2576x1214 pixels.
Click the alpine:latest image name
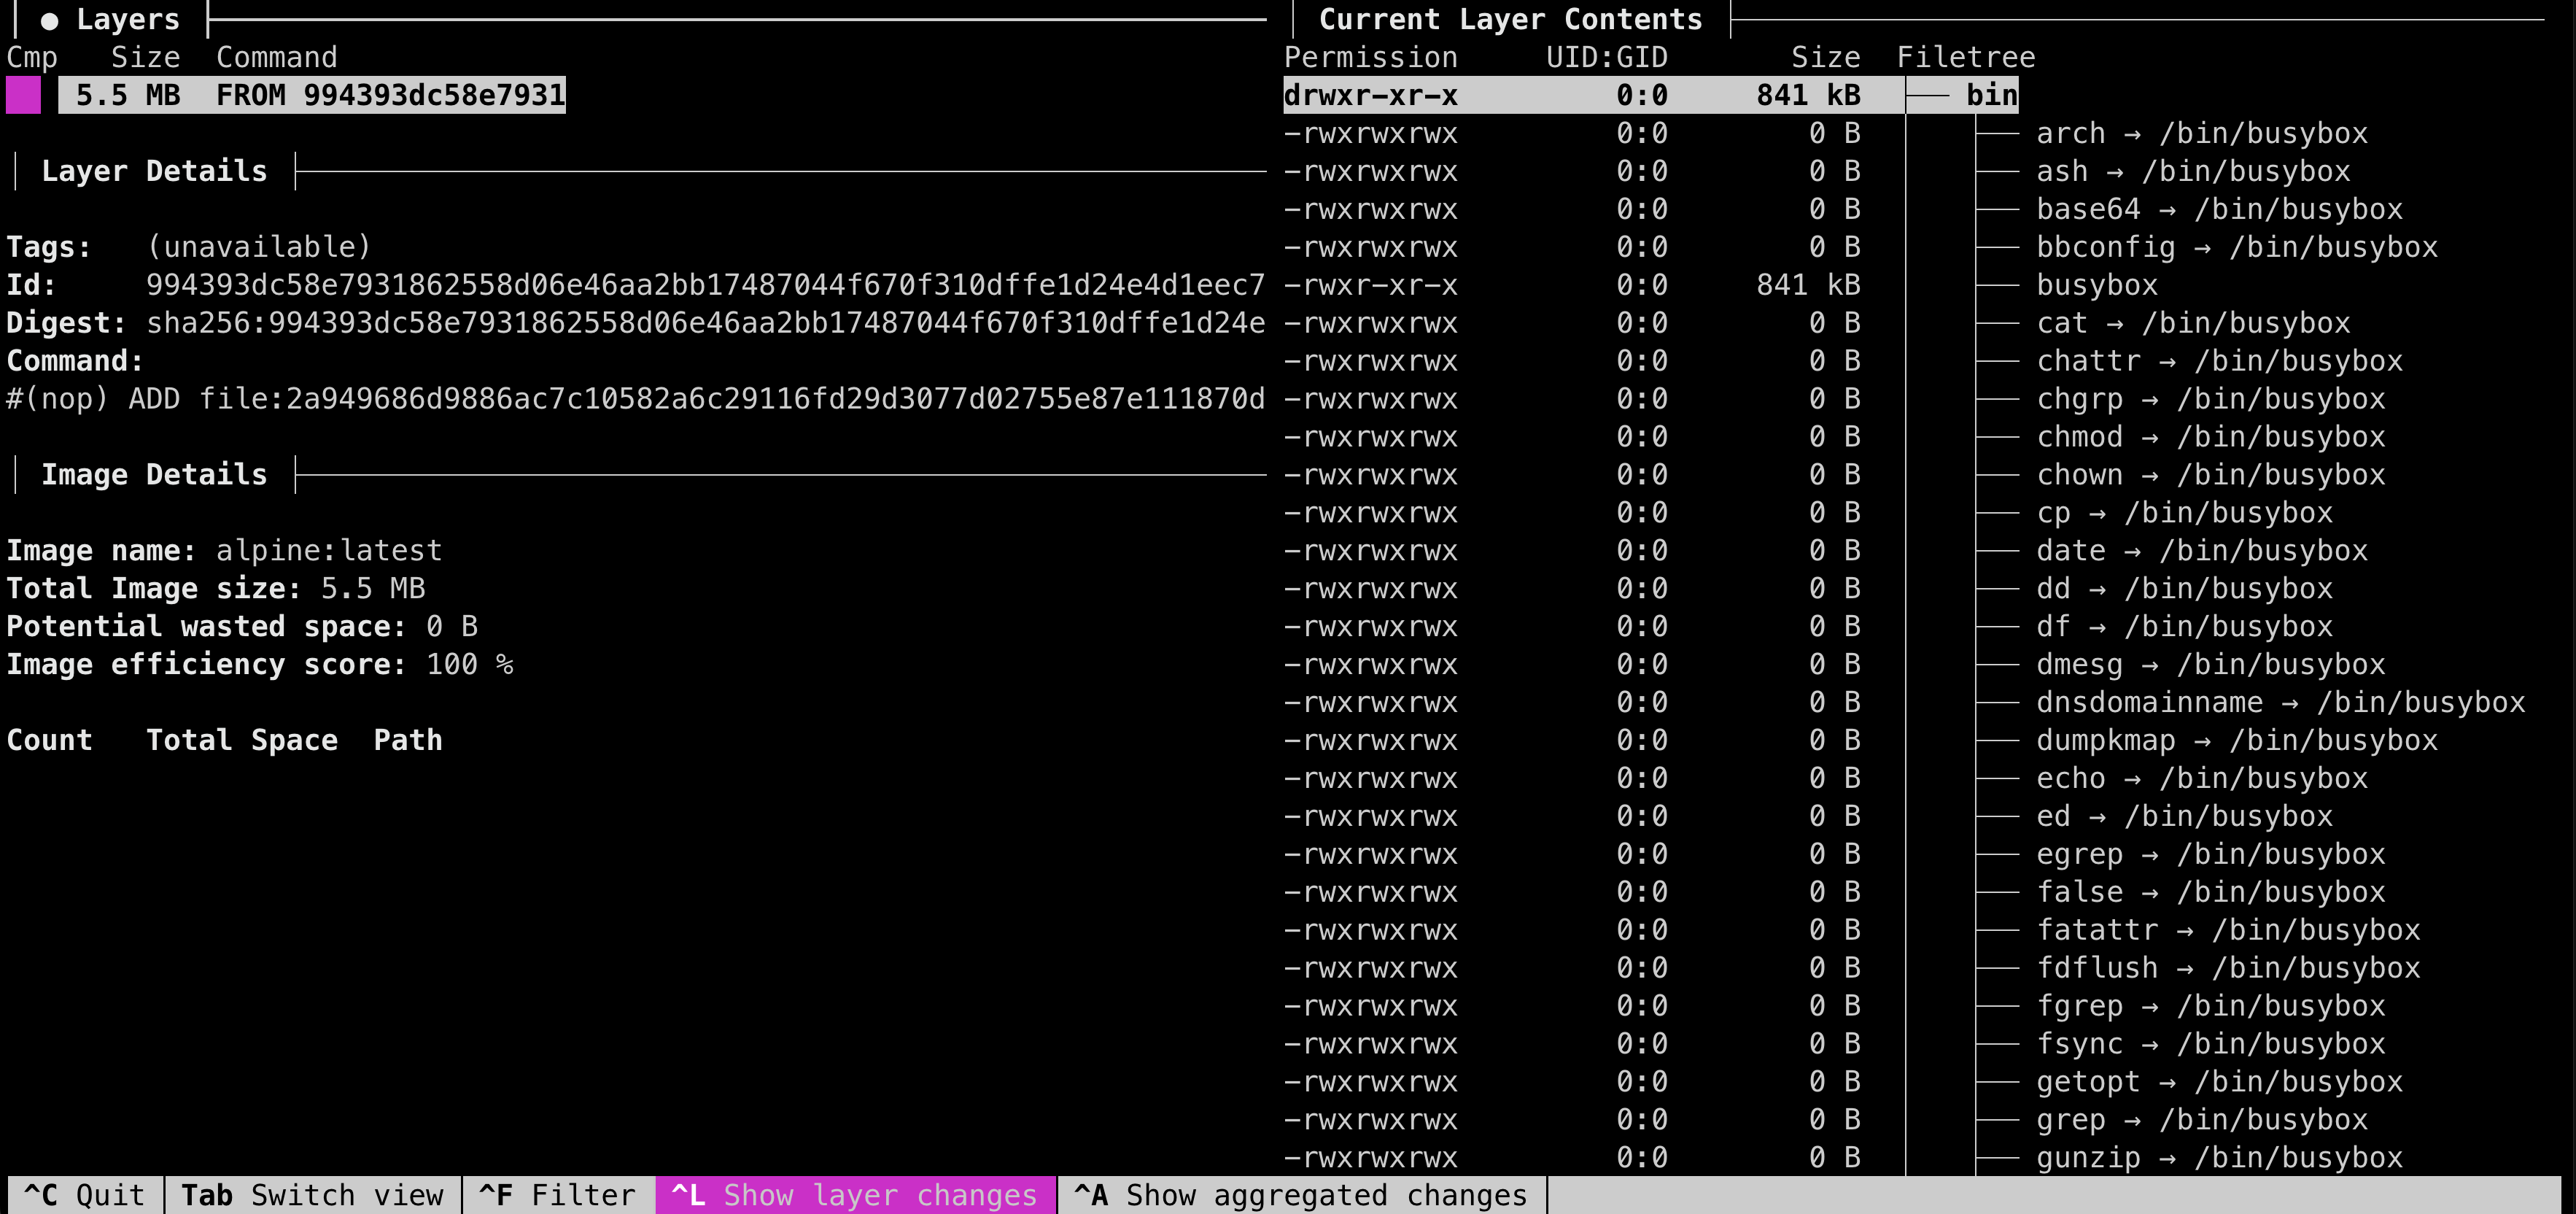(x=329, y=551)
